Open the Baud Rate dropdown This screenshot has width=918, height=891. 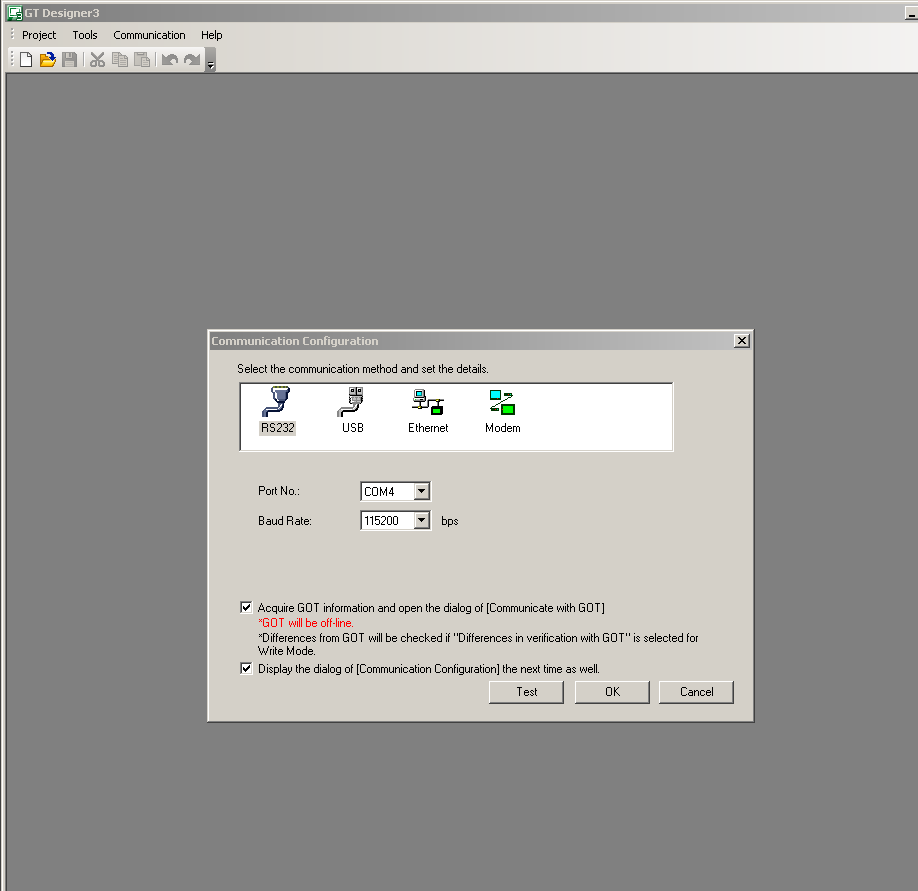pyautogui.click(x=421, y=520)
